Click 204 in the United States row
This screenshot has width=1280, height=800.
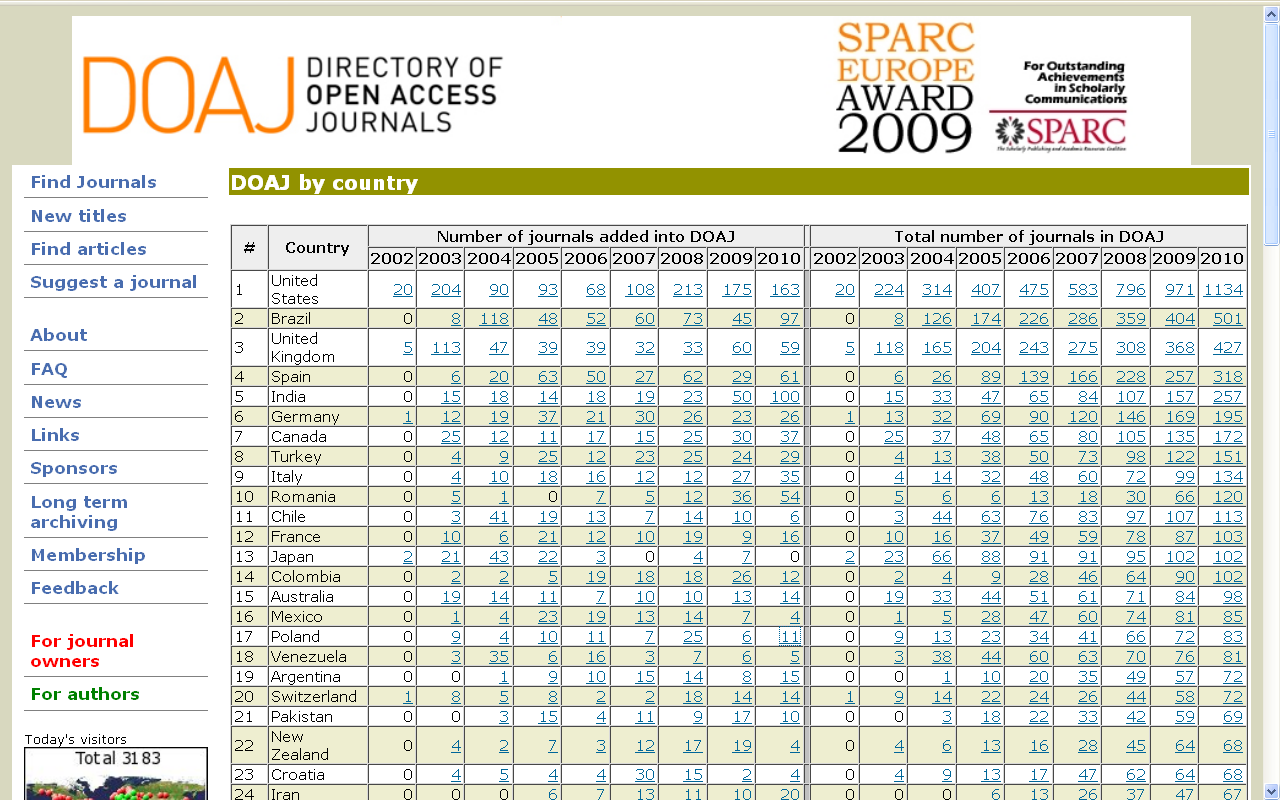[x=446, y=290]
